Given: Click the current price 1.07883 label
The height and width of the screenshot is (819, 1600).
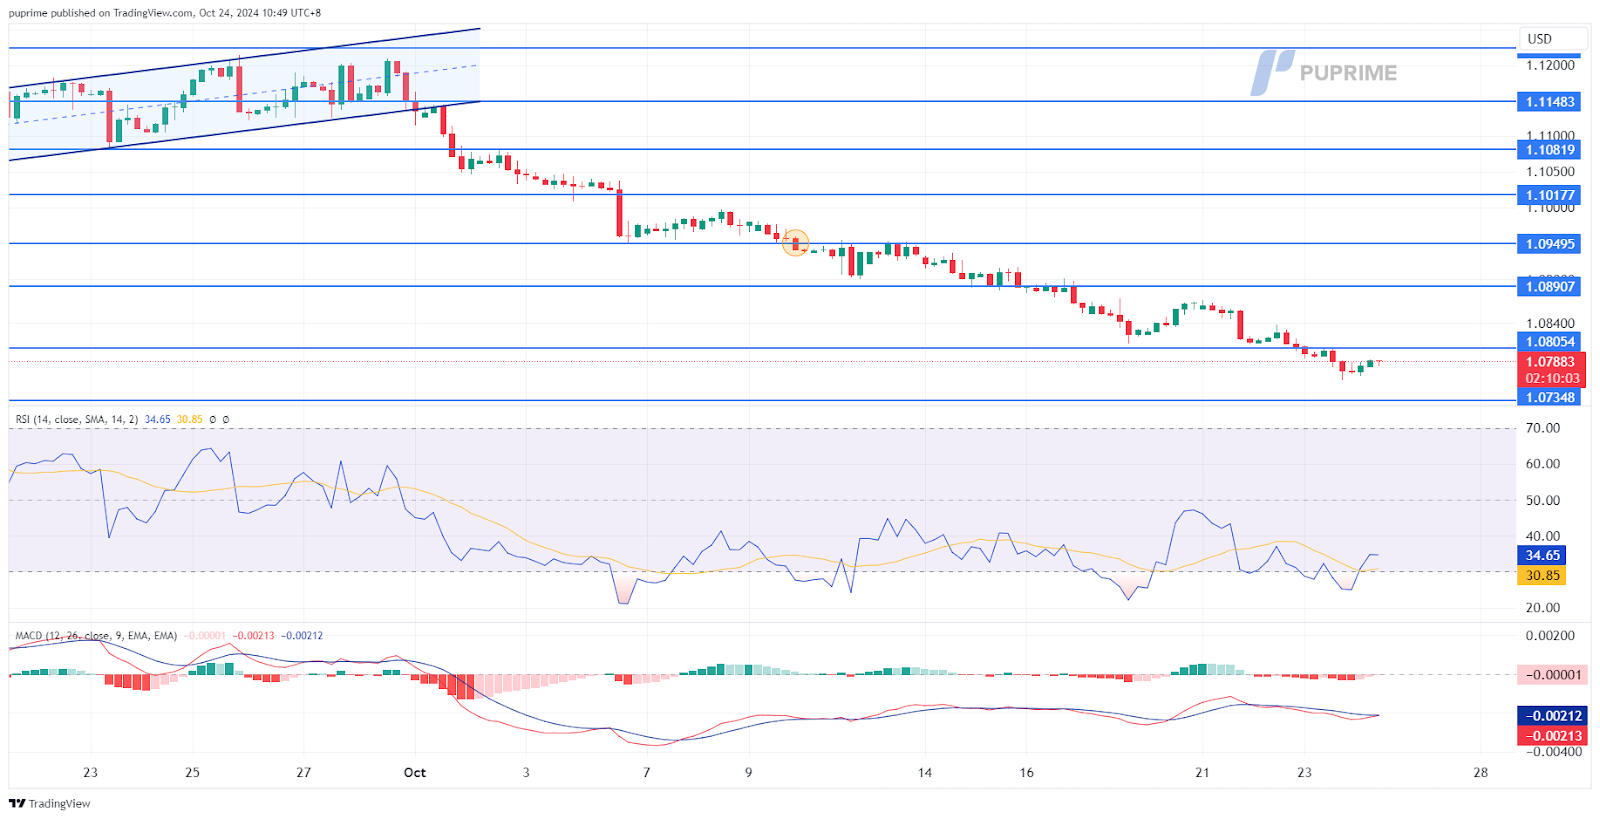Looking at the screenshot, I should click(x=1550, y=362).
